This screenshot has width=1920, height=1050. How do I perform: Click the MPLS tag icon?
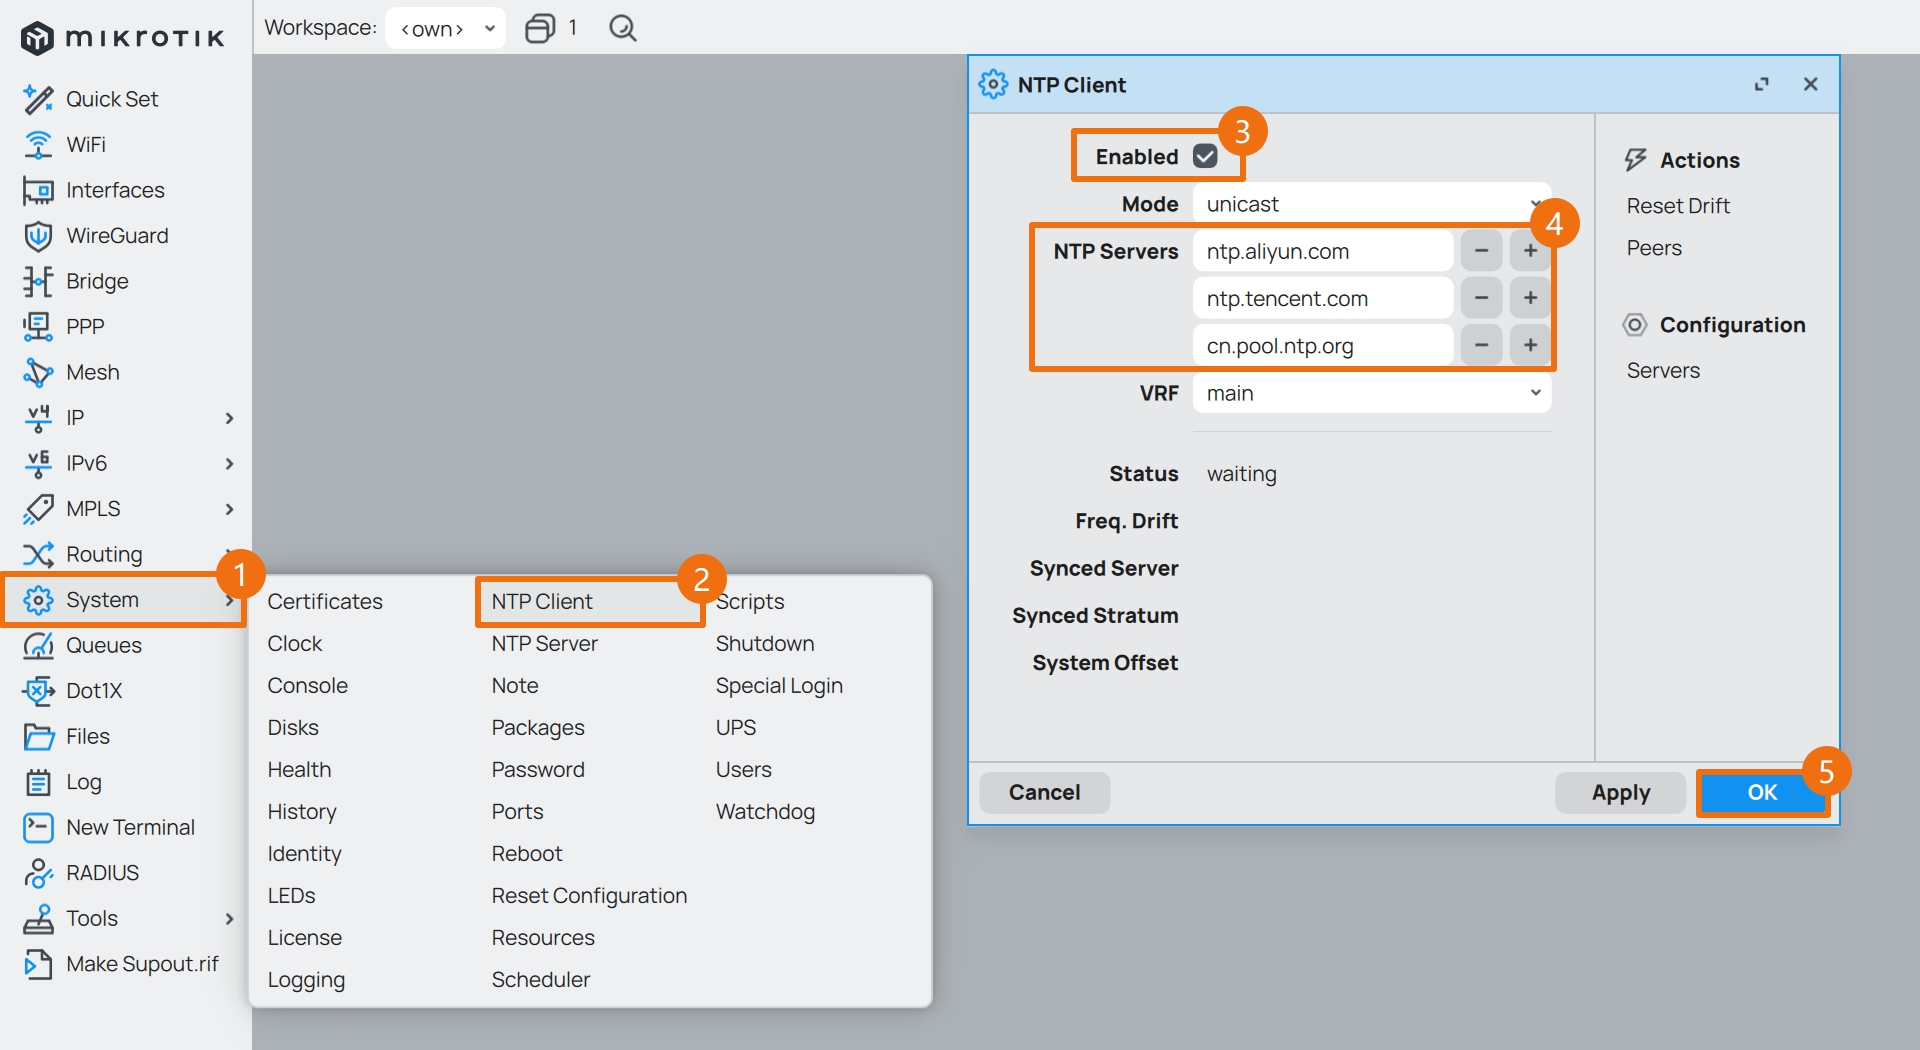[38, 509]
